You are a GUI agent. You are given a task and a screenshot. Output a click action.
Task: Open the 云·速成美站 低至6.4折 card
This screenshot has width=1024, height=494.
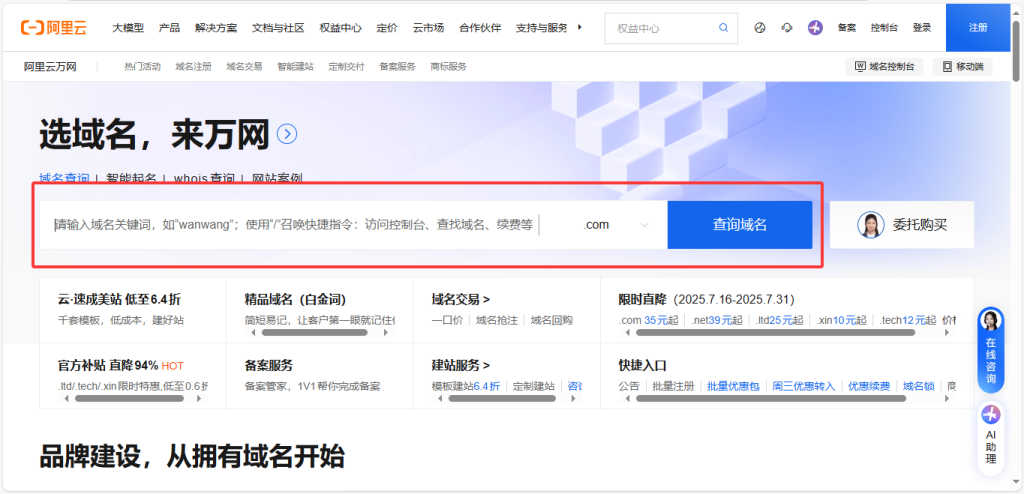pos(133,310)
